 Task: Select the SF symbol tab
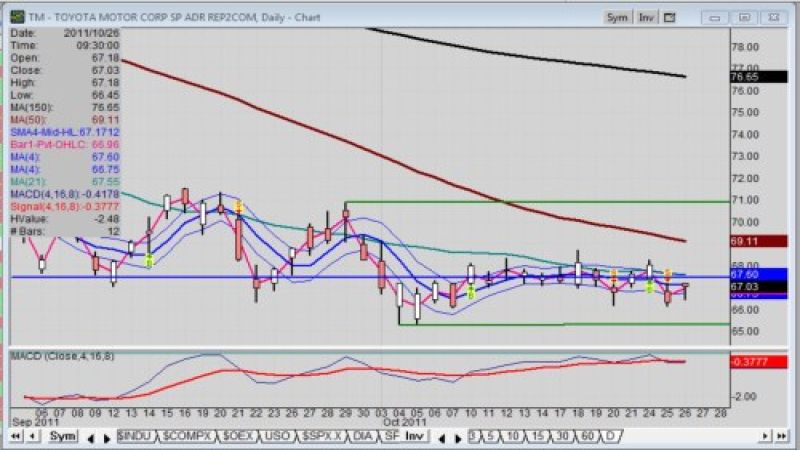pos(391,436)
